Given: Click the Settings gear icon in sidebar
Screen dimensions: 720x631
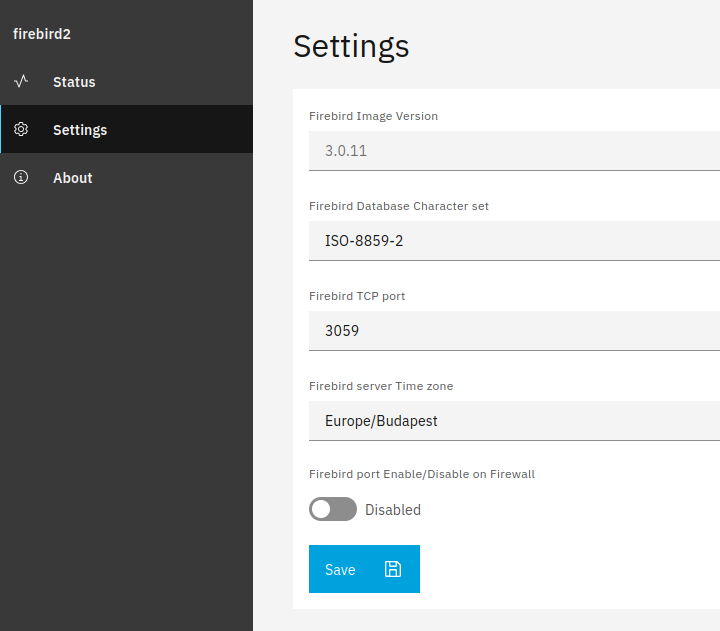Looking at the screenshot, I should (x=21, y=129).
